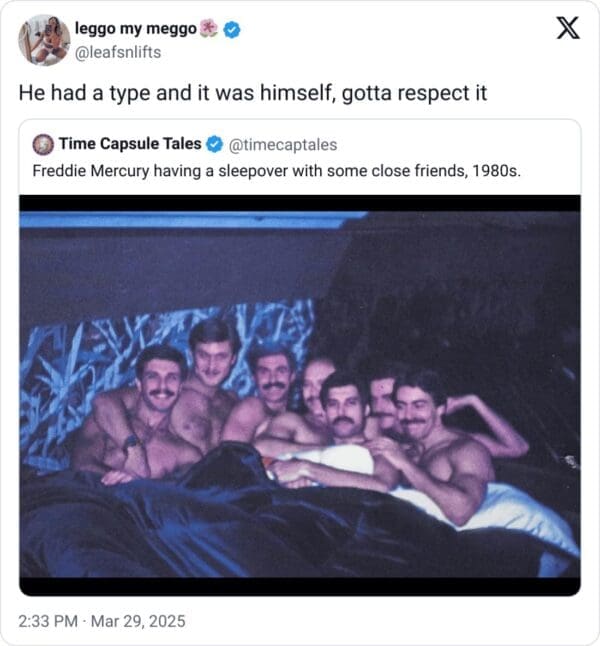Open the "leggo my meggo" display name
Image resolution: width=600 pixels, height=646 pixels.
click(x=135, y=30)
